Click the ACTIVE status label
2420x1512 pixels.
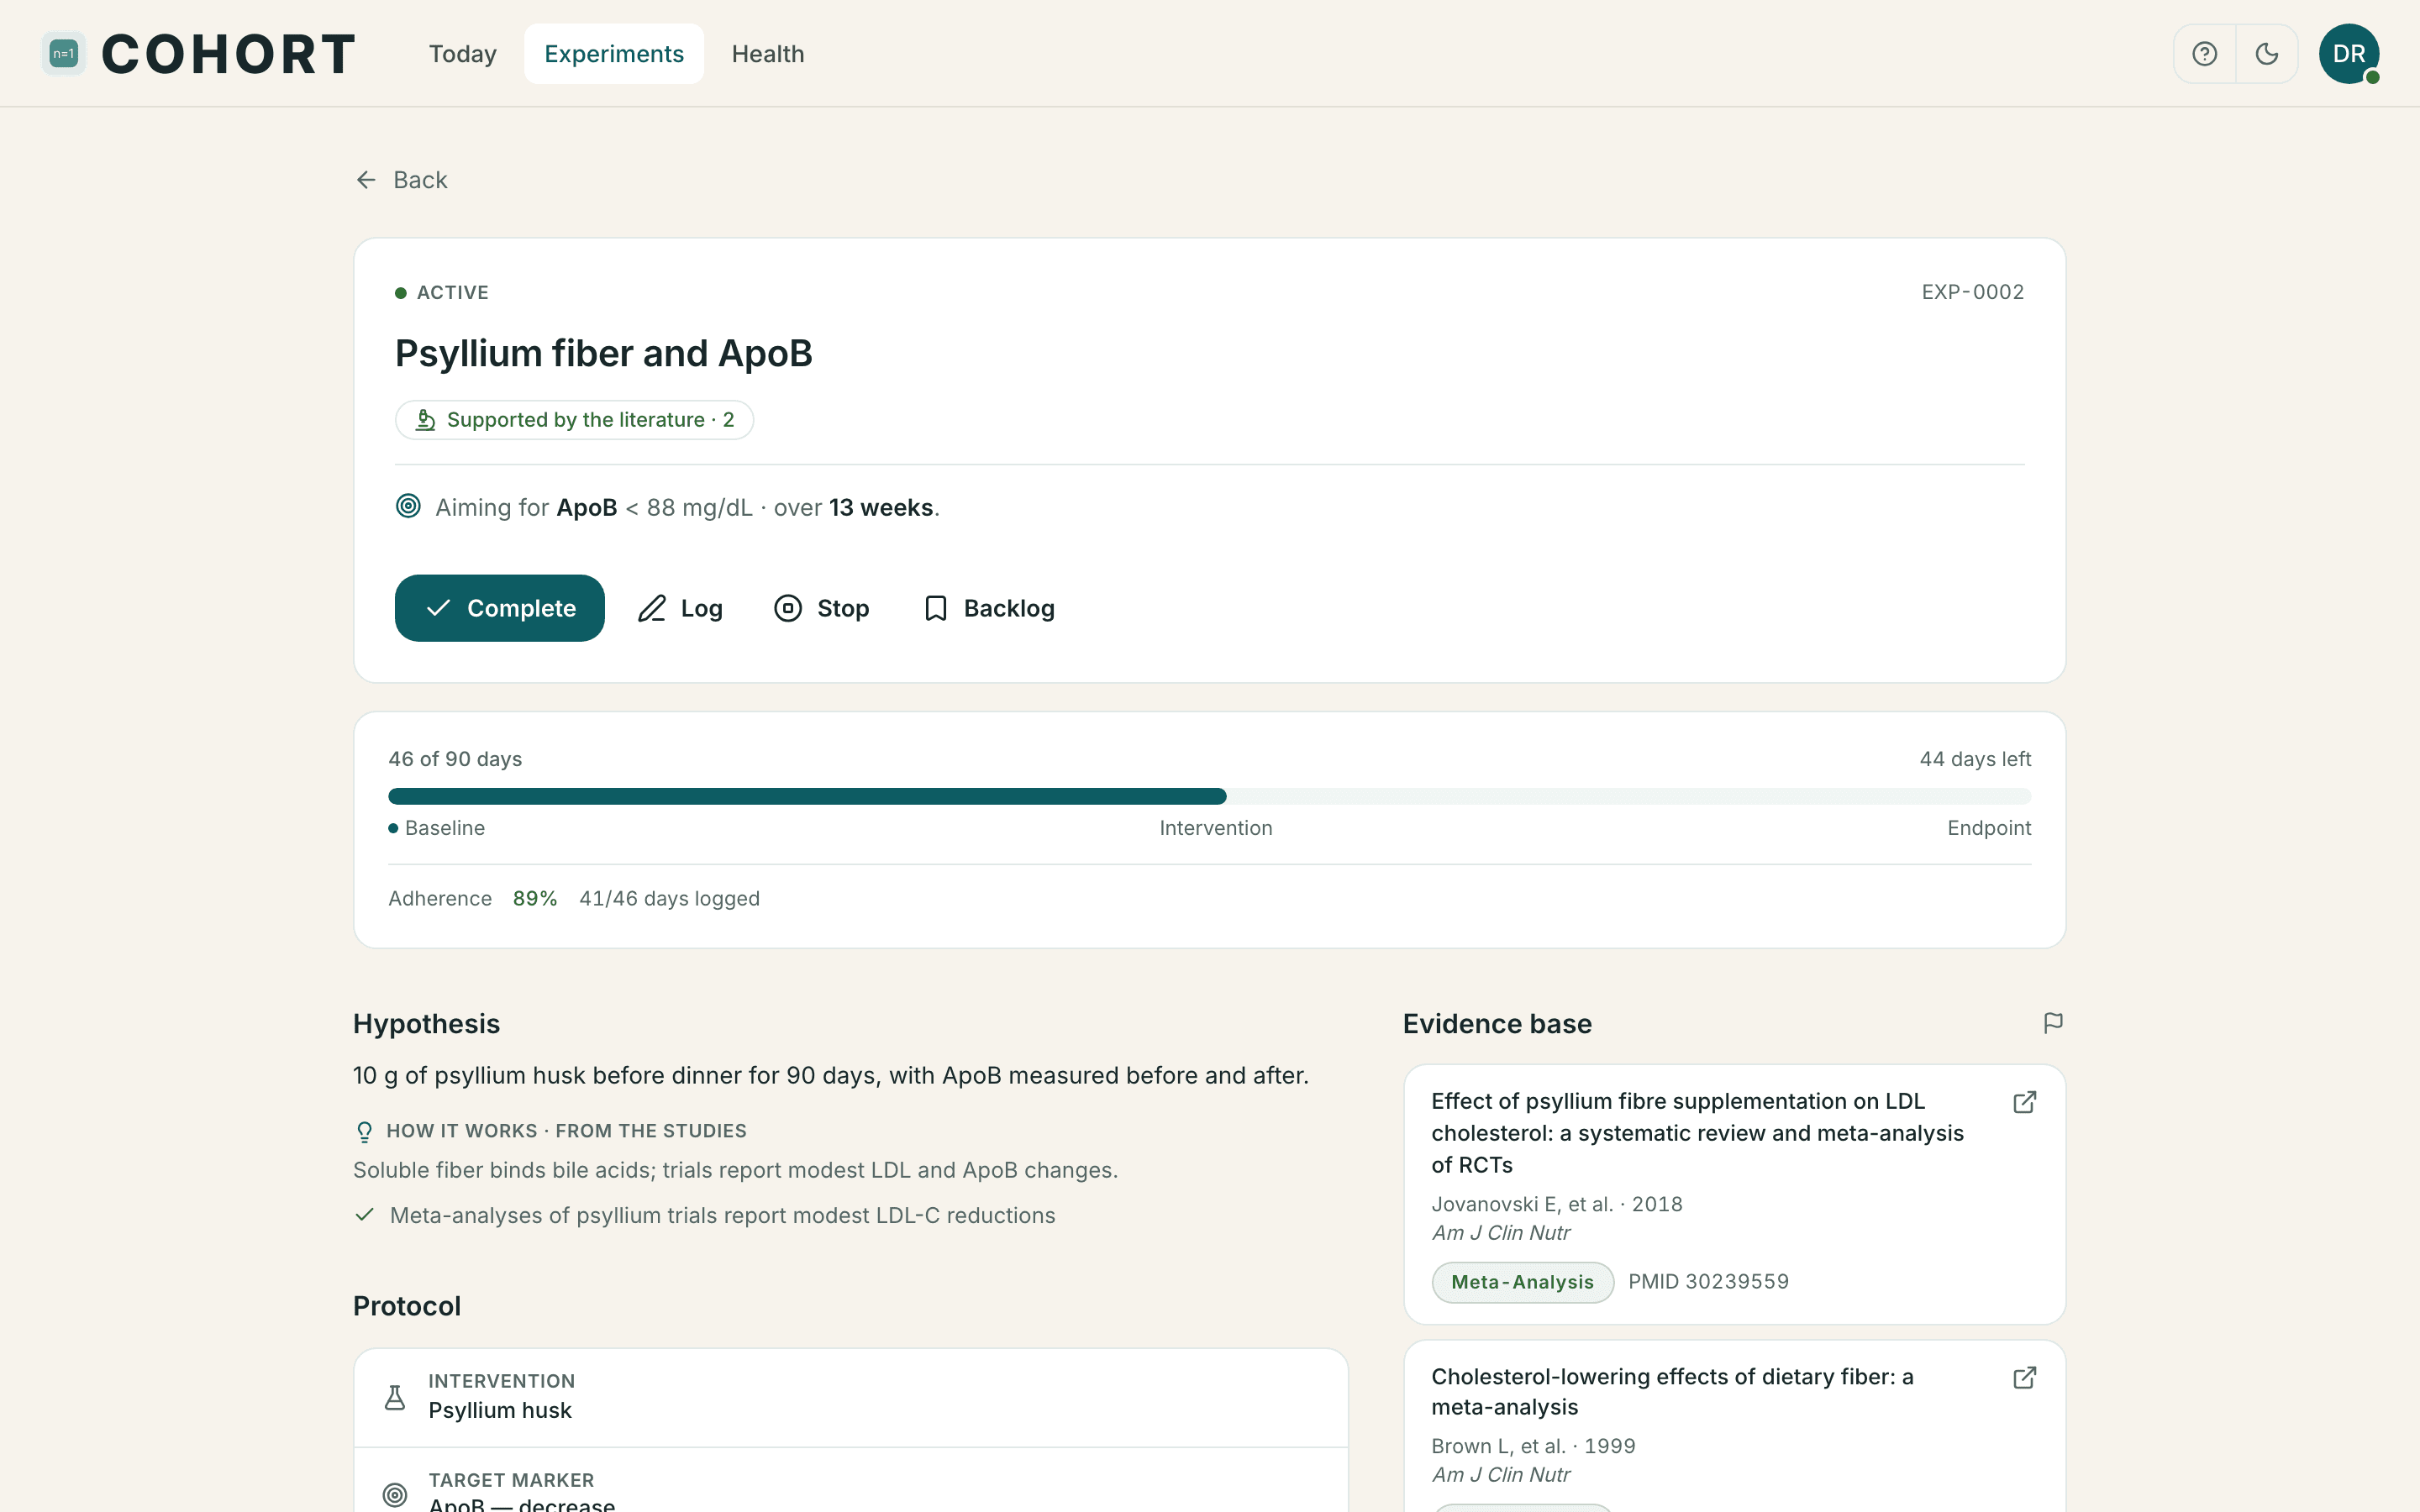tap(452, 293)
